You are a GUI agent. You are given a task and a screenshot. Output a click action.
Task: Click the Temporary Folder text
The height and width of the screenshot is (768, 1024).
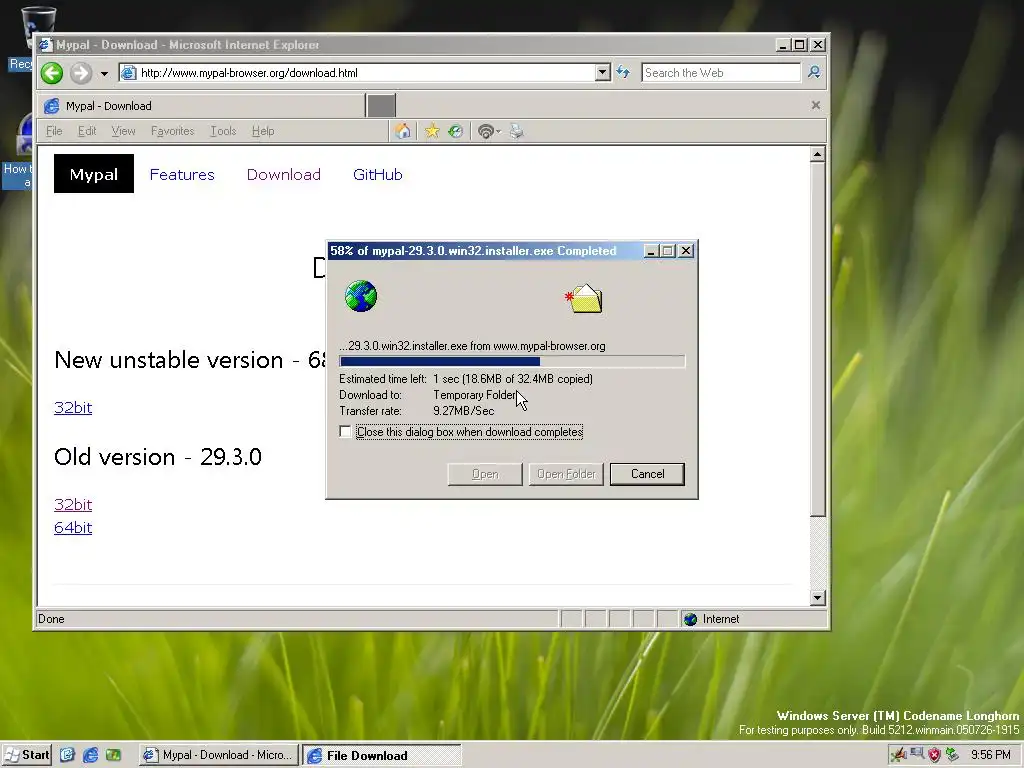coord(474,395)
